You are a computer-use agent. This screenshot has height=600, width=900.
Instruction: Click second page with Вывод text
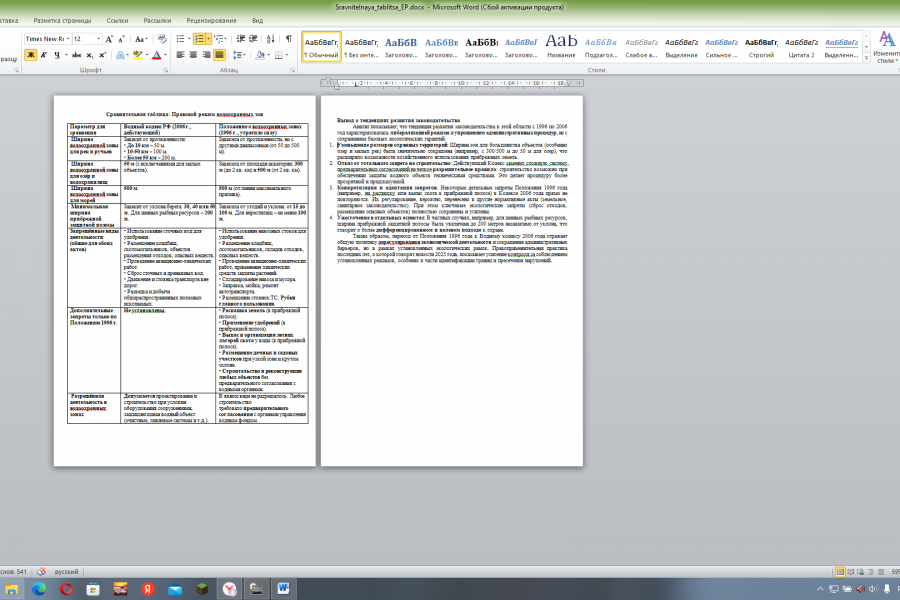pos(452,281)
